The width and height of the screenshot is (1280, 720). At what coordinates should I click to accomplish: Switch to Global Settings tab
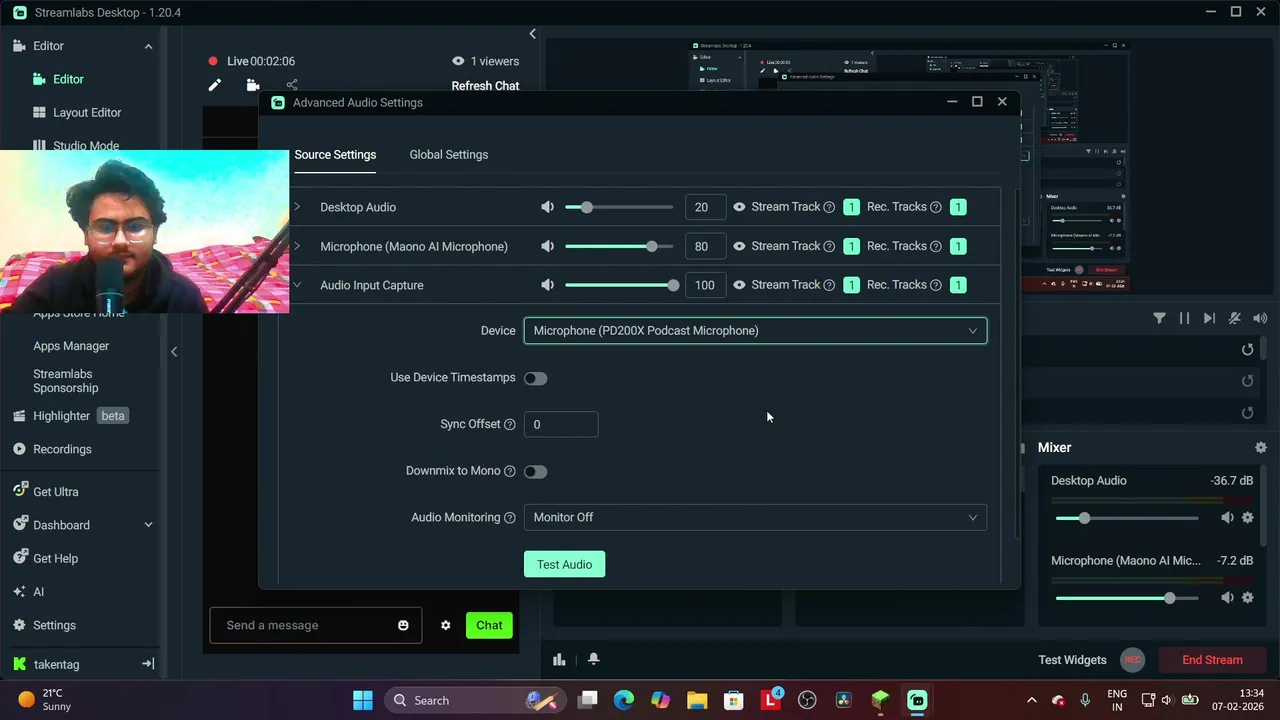[x=449, y=154]
